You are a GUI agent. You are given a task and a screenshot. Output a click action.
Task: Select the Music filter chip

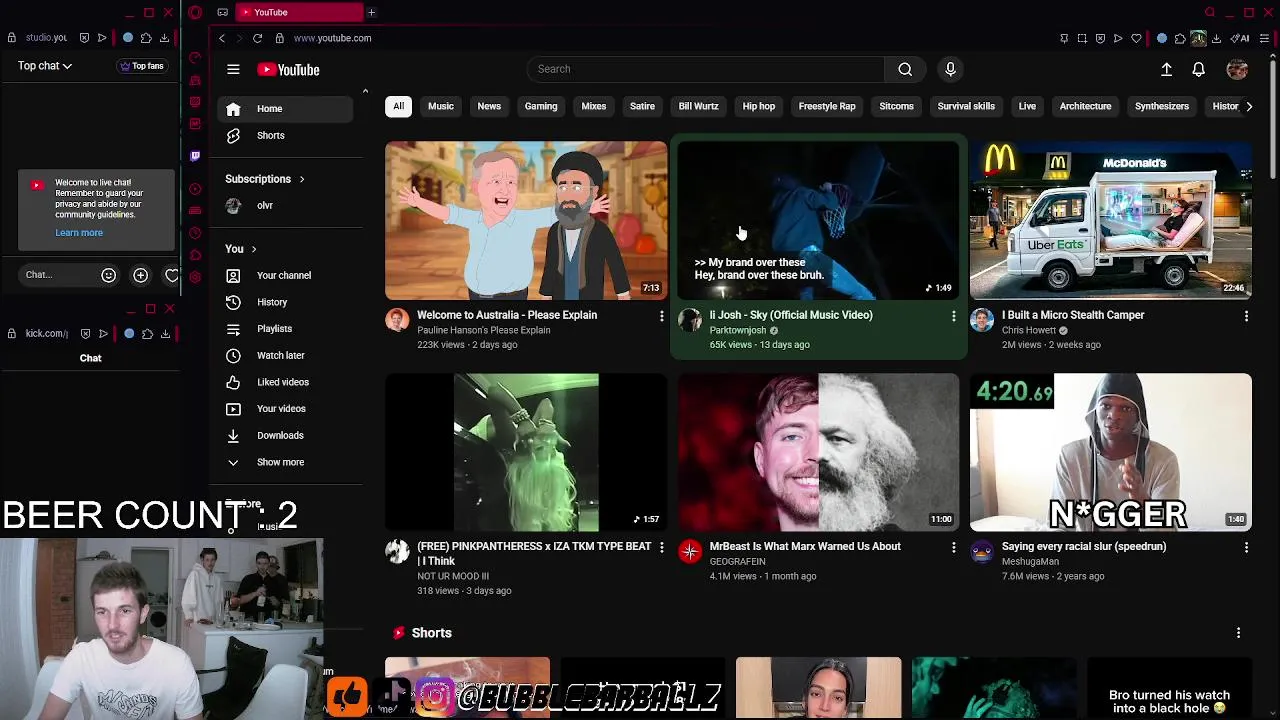click(441, 106)
